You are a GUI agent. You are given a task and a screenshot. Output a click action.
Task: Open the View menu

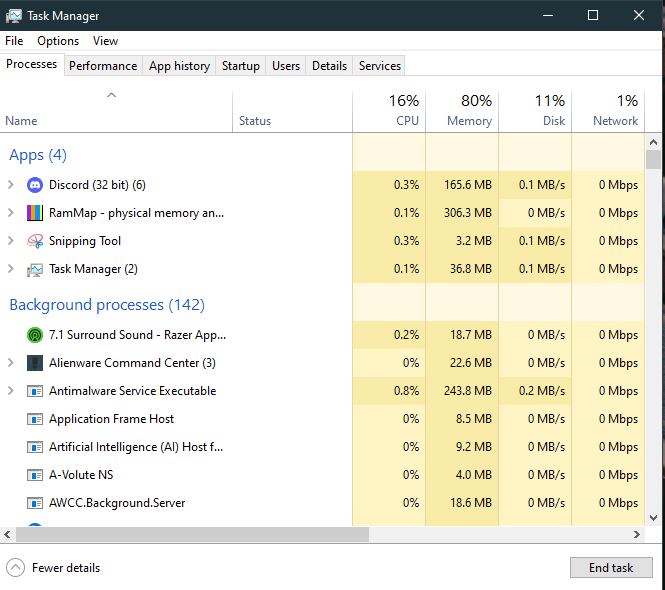coord(105,41)
